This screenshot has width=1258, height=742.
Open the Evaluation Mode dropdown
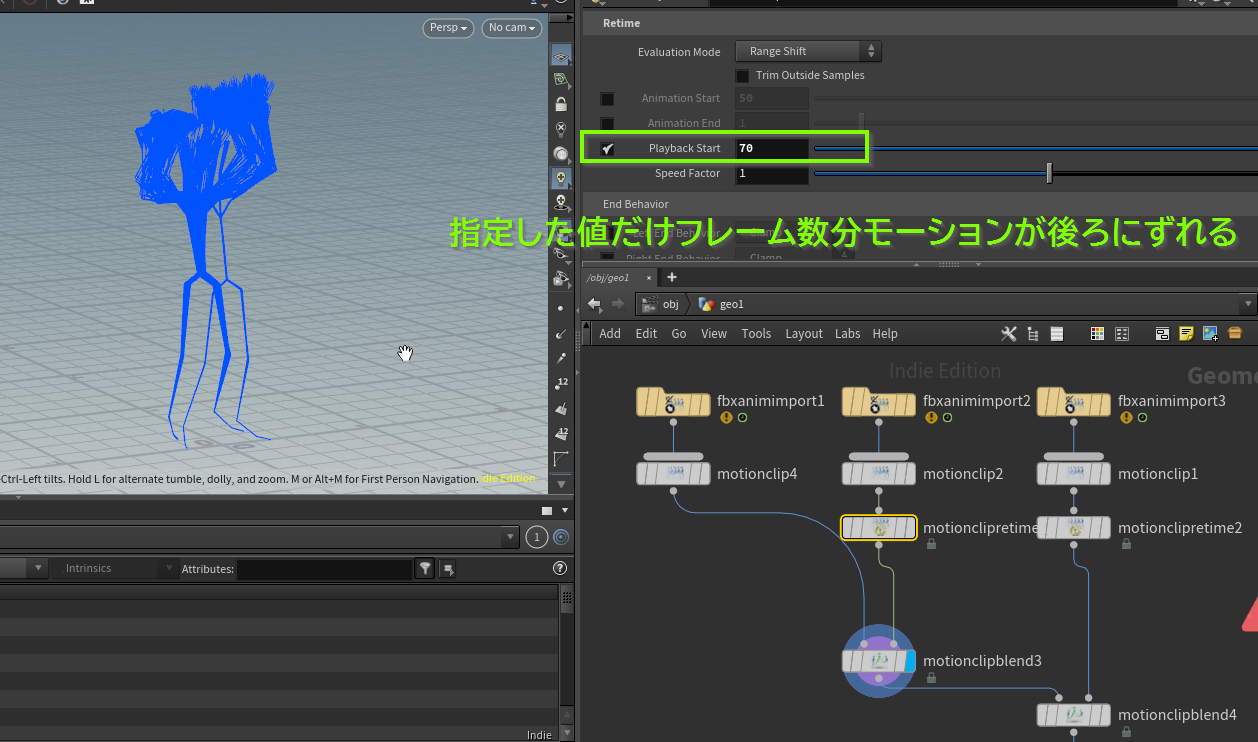[808, 51]
